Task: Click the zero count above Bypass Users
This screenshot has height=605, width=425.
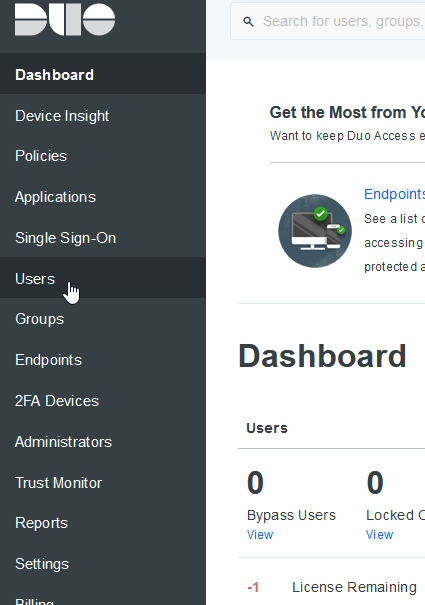Action: [255, 483]
